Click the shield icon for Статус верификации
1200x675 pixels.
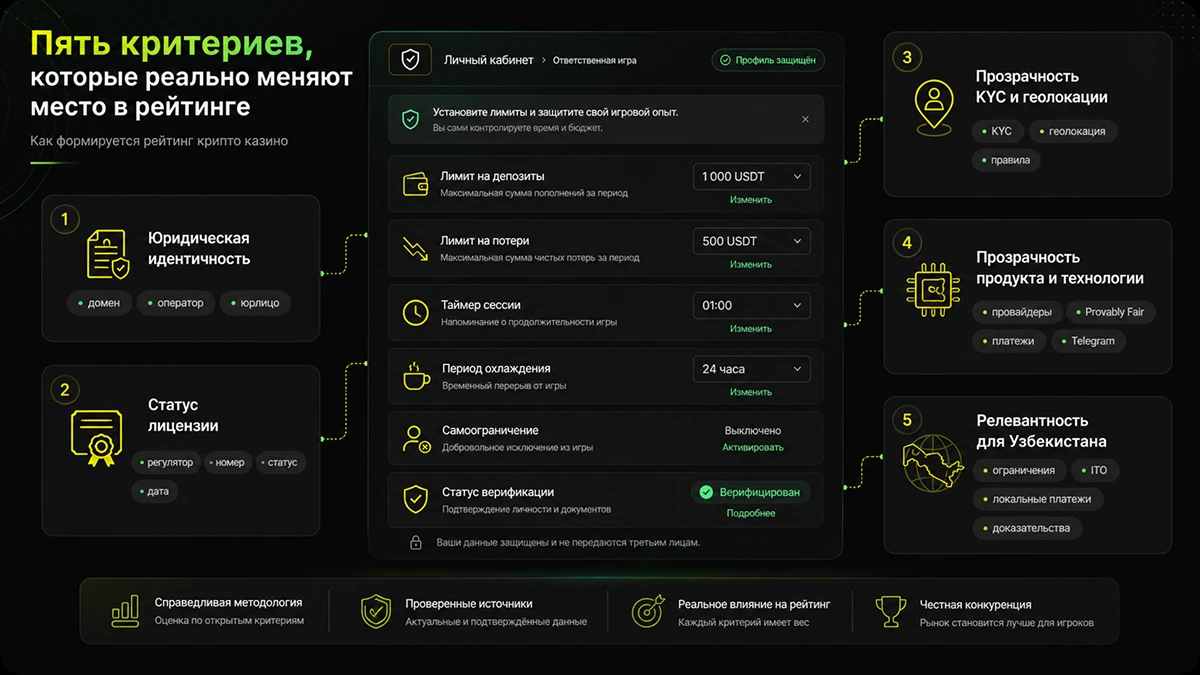click(416, 500)
